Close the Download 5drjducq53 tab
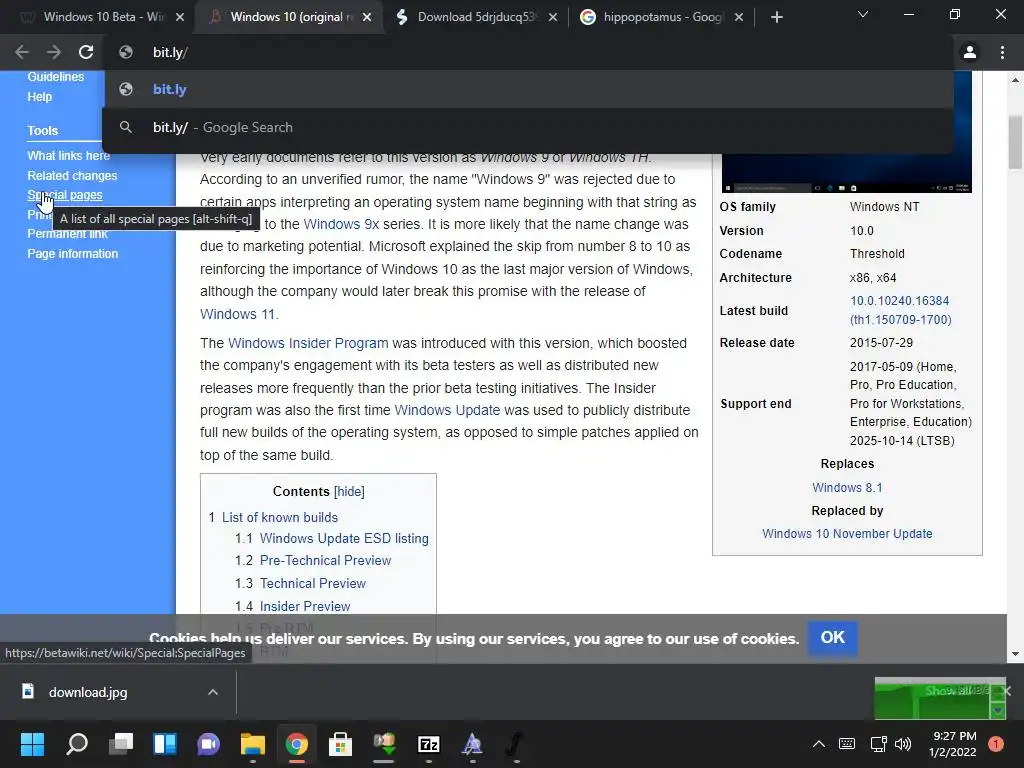This screenshot has width=1024, height=768. coord(552,18)
